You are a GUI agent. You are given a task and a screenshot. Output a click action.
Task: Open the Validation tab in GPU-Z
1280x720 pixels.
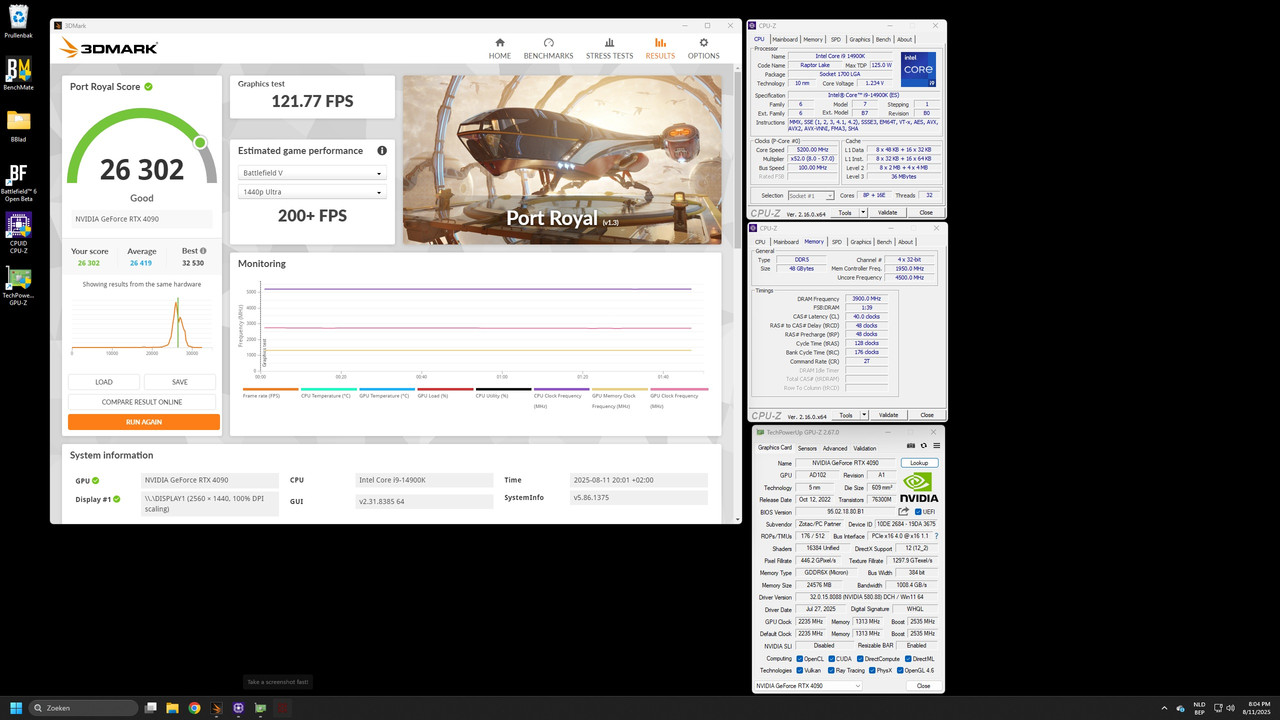(865, 448)
